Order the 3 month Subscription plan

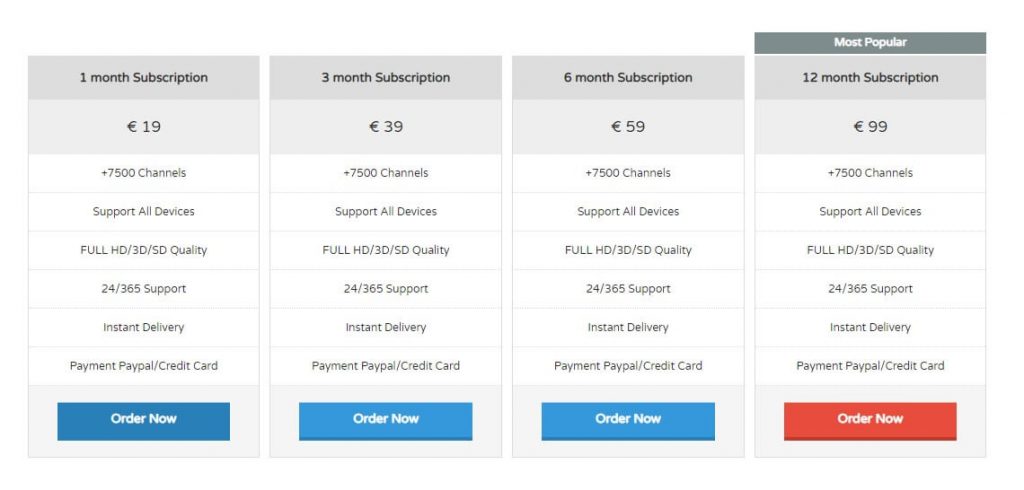pyautogui.click(x=385, y=421)
